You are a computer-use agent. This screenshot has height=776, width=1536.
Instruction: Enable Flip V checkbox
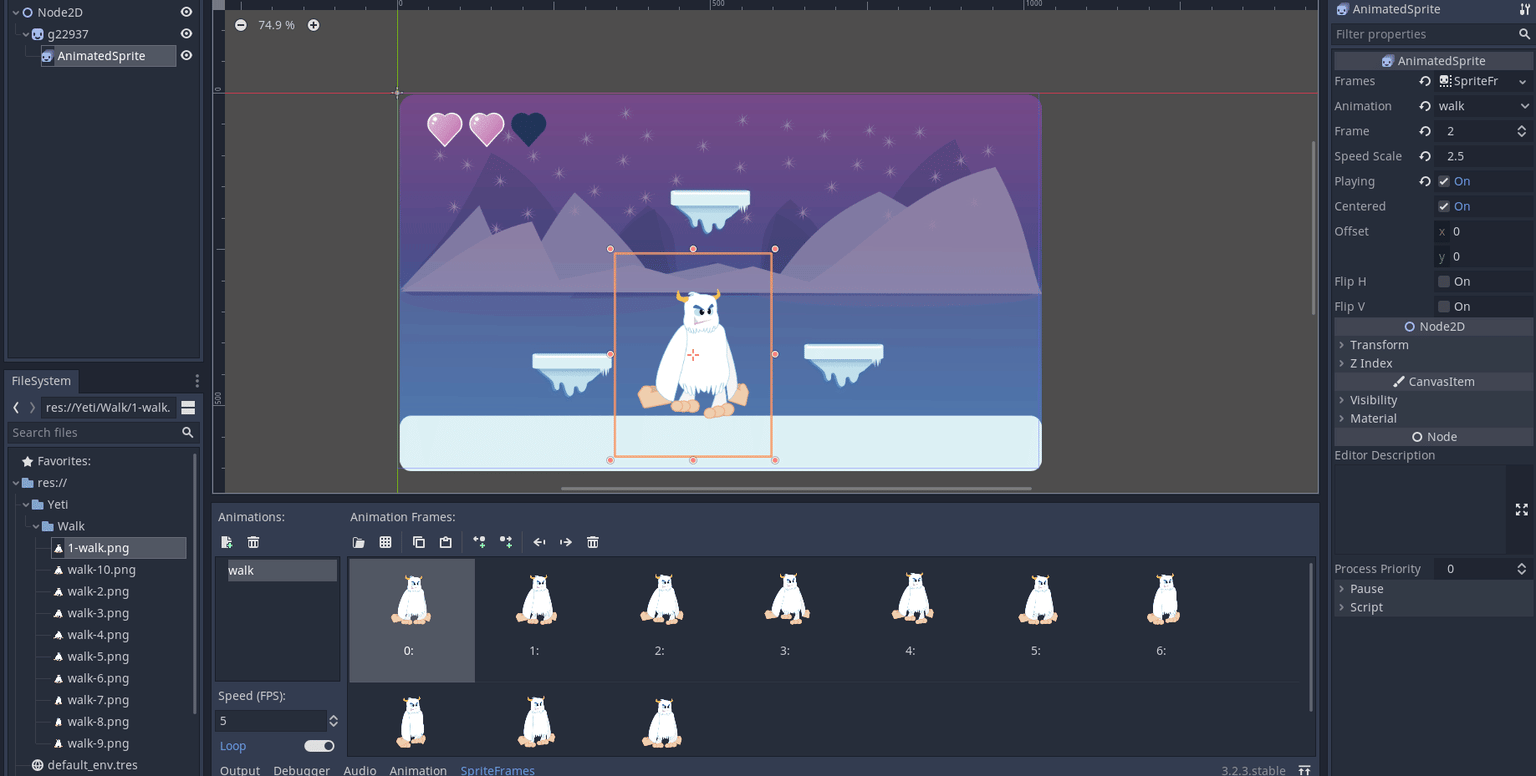click(x=1444, y=306)
